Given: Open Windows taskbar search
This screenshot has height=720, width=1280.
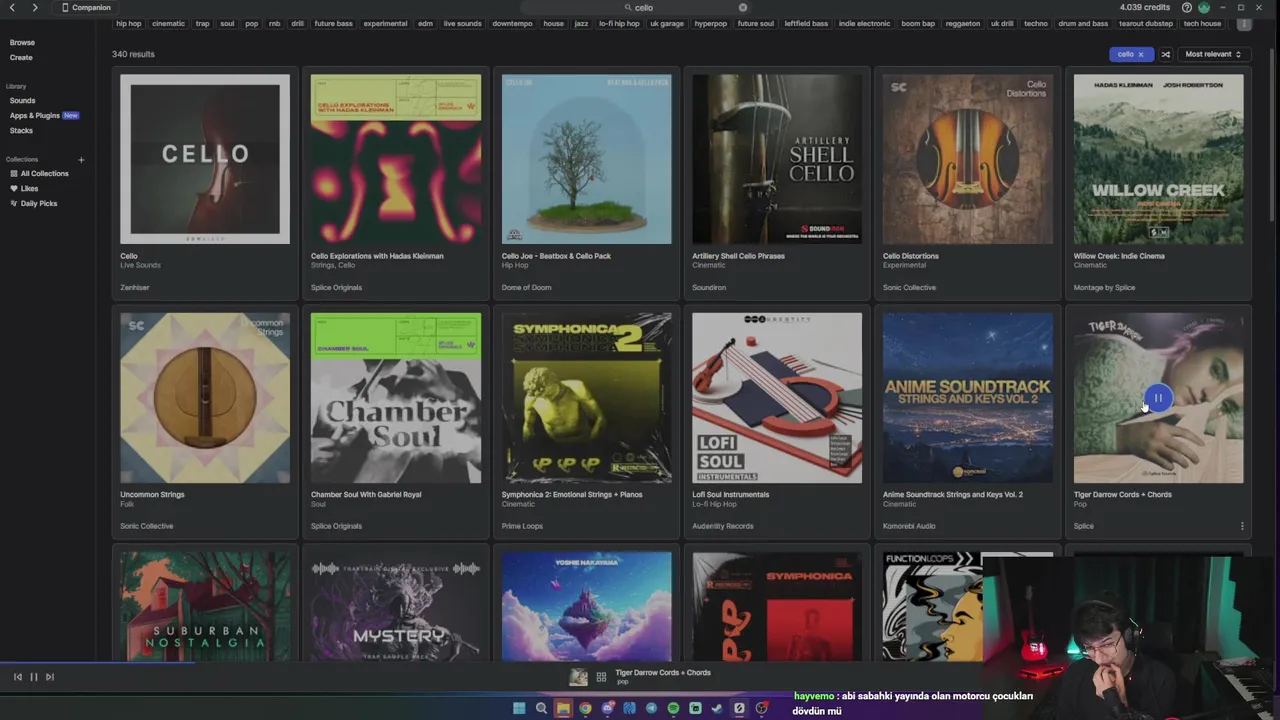Looking at the screenshot, I should coord(541,708).
